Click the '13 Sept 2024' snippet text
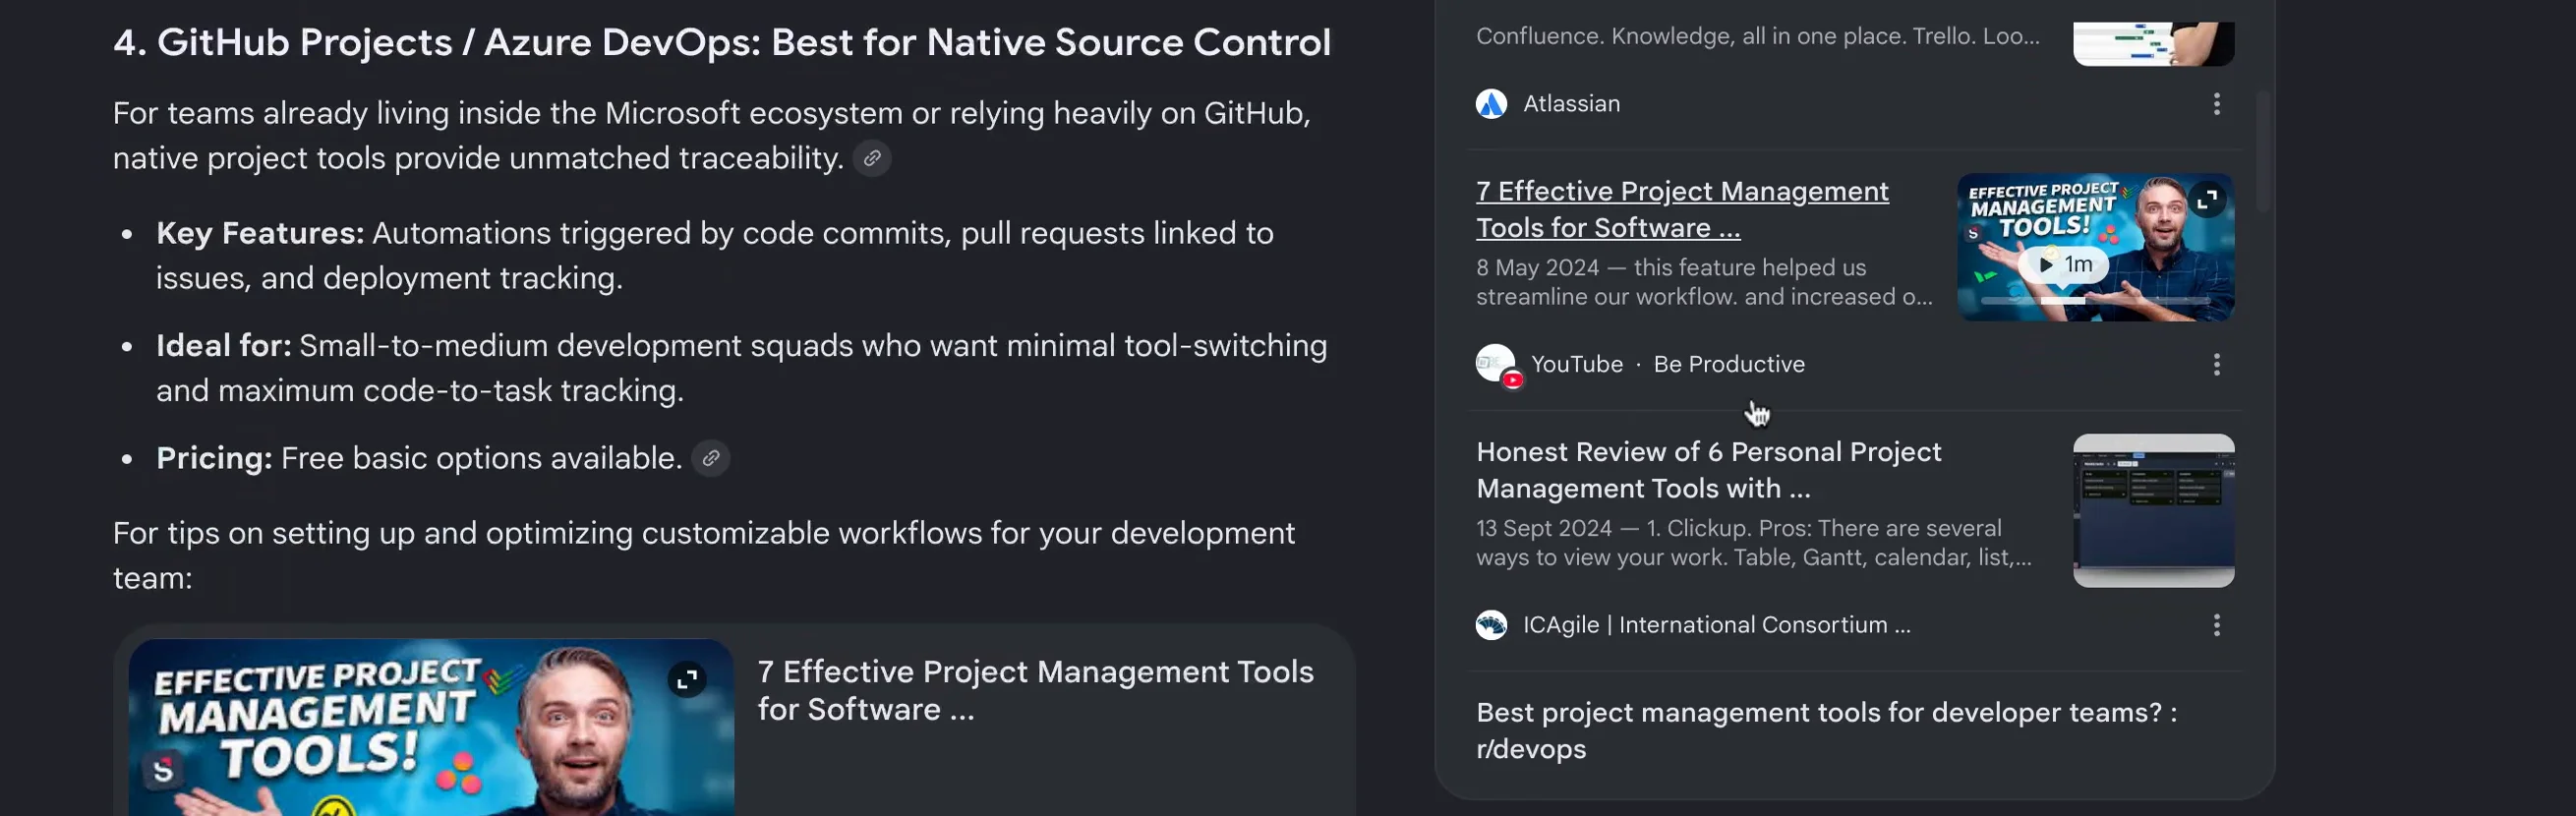Viewport: 2576px width, 816px height. coord(1754,542)
